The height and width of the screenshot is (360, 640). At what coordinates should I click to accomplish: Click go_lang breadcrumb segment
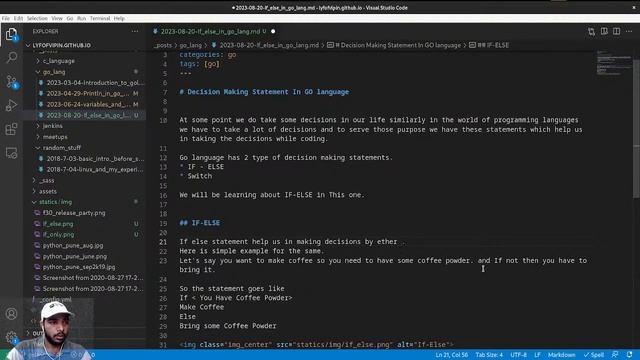coord(191,45)
